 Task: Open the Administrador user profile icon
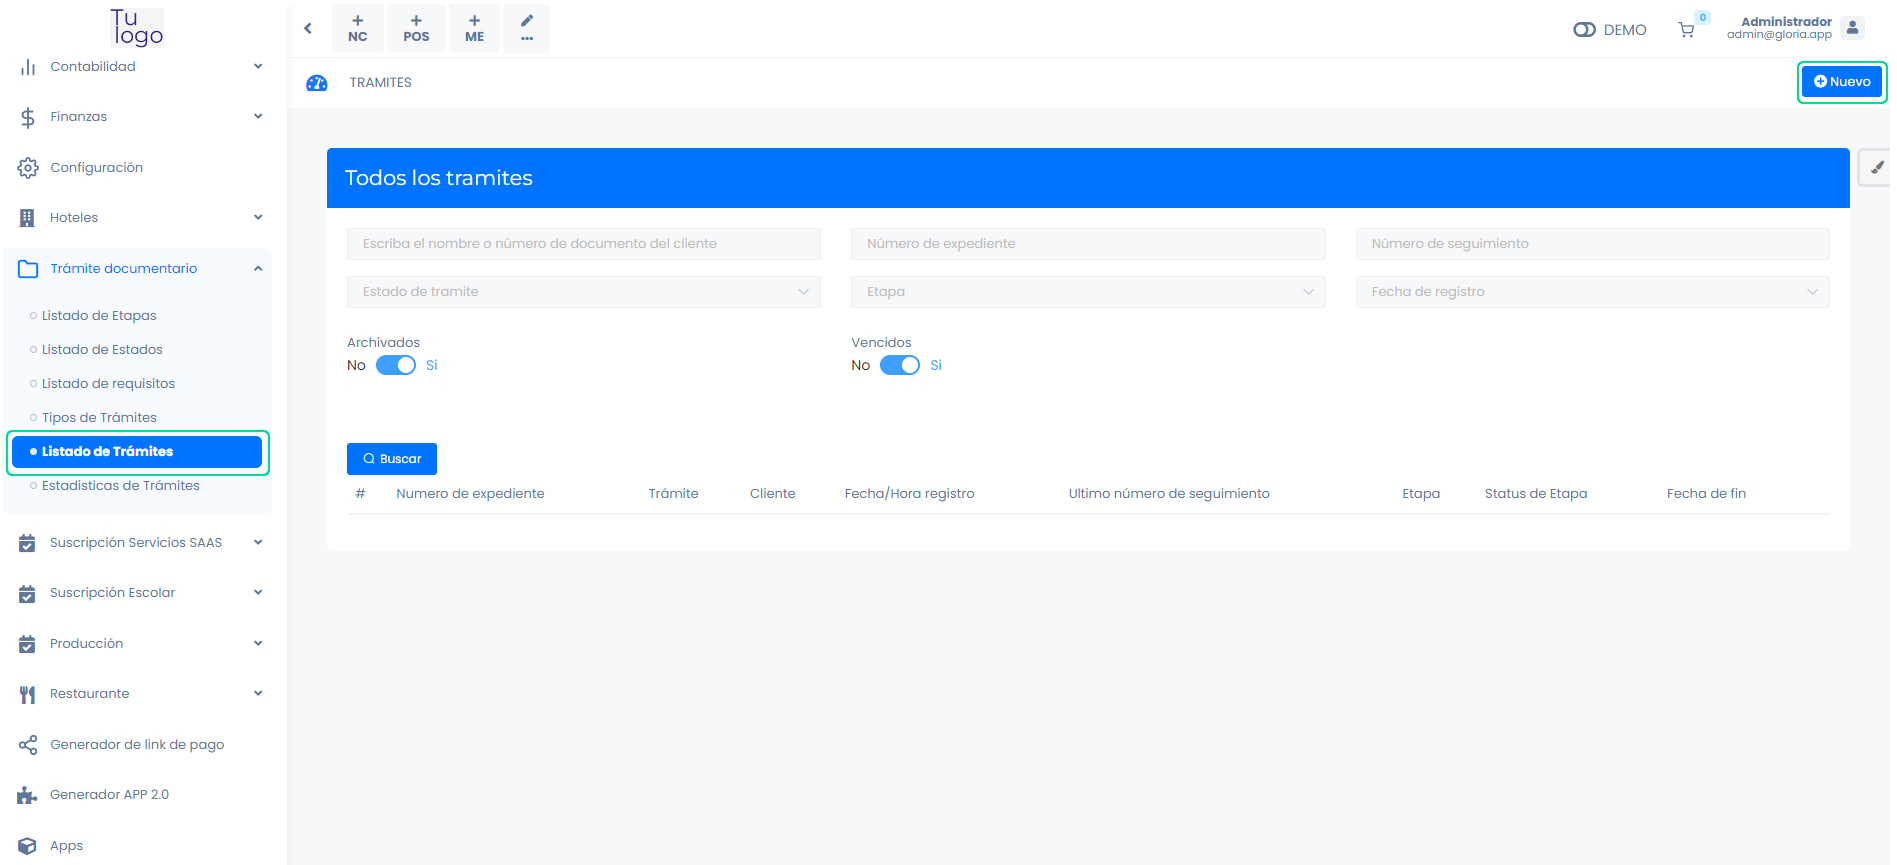(1852, 28)
